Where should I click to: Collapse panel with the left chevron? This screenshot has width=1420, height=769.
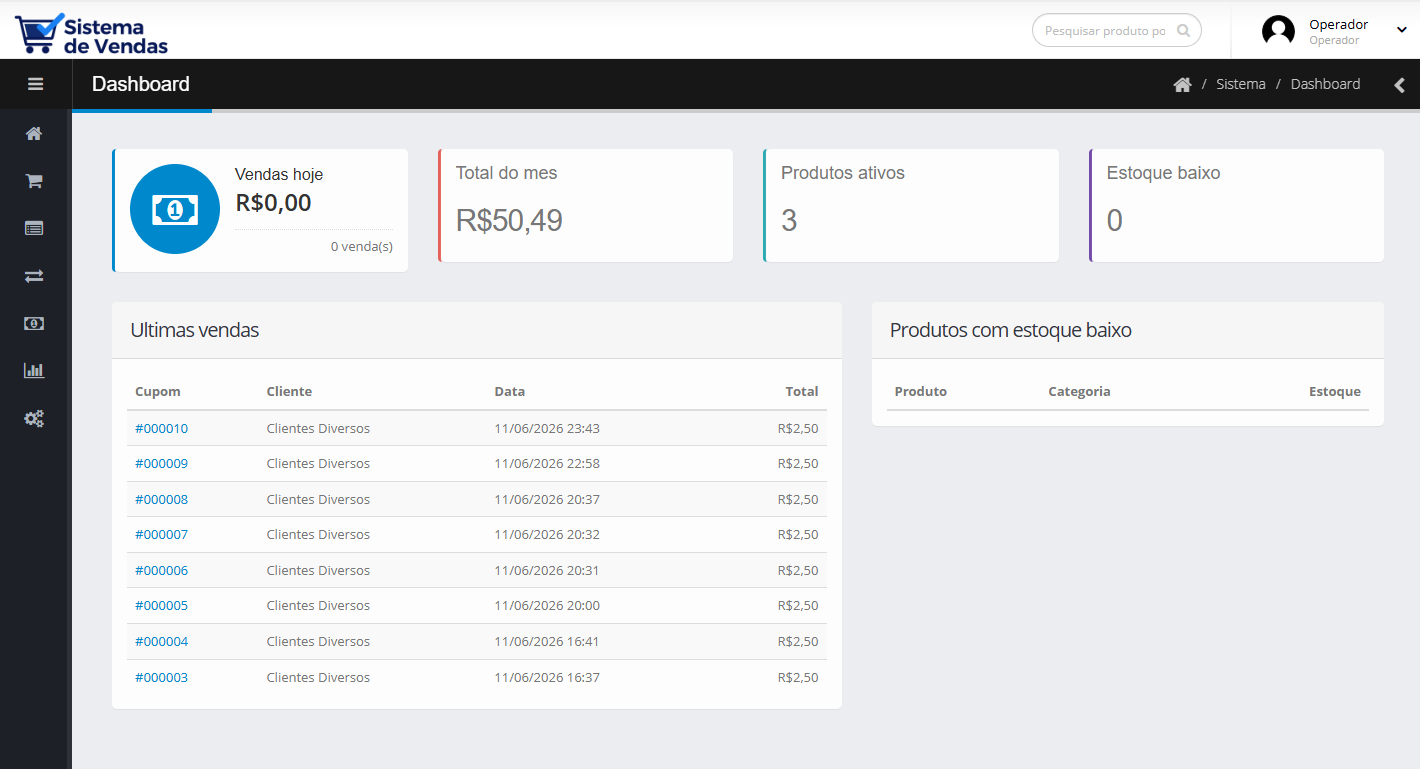[x=1399, y=85]
